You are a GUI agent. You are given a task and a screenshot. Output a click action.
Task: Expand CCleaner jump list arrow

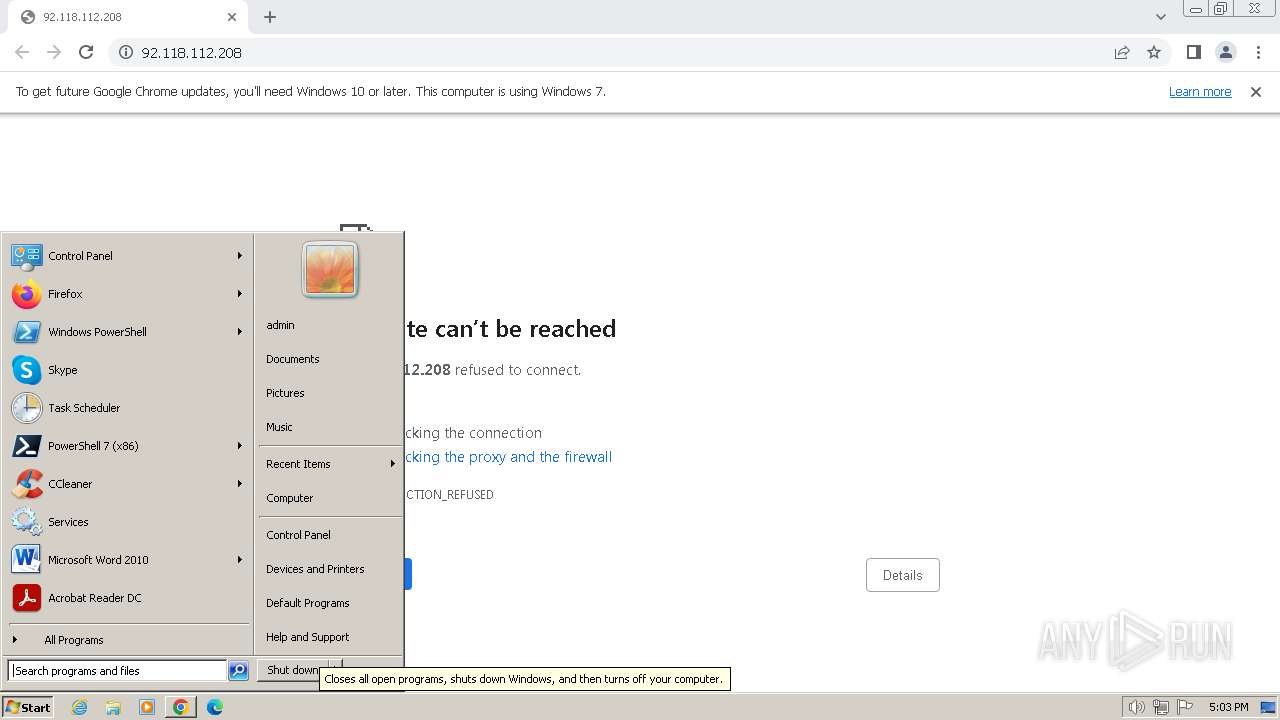click(x=240, y=484)
